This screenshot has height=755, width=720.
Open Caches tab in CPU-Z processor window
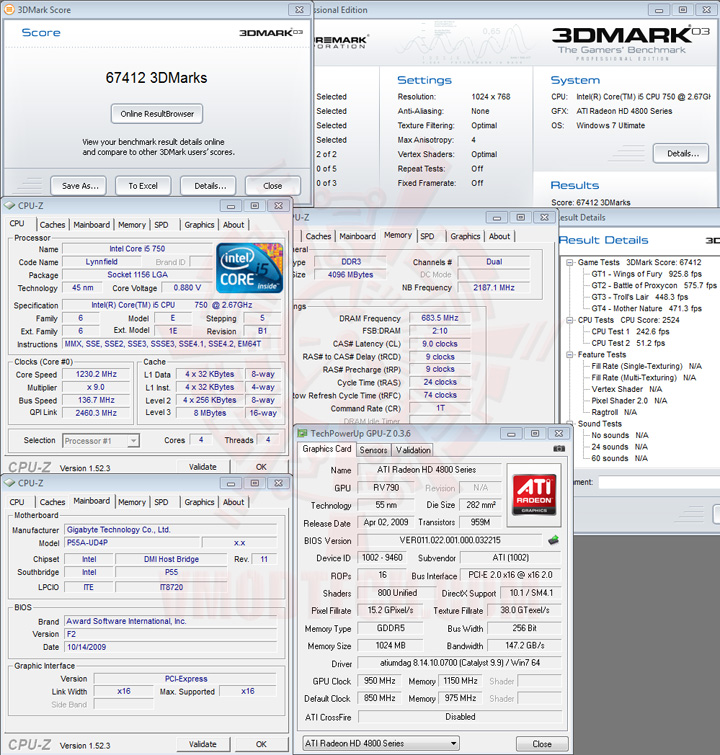52,225
